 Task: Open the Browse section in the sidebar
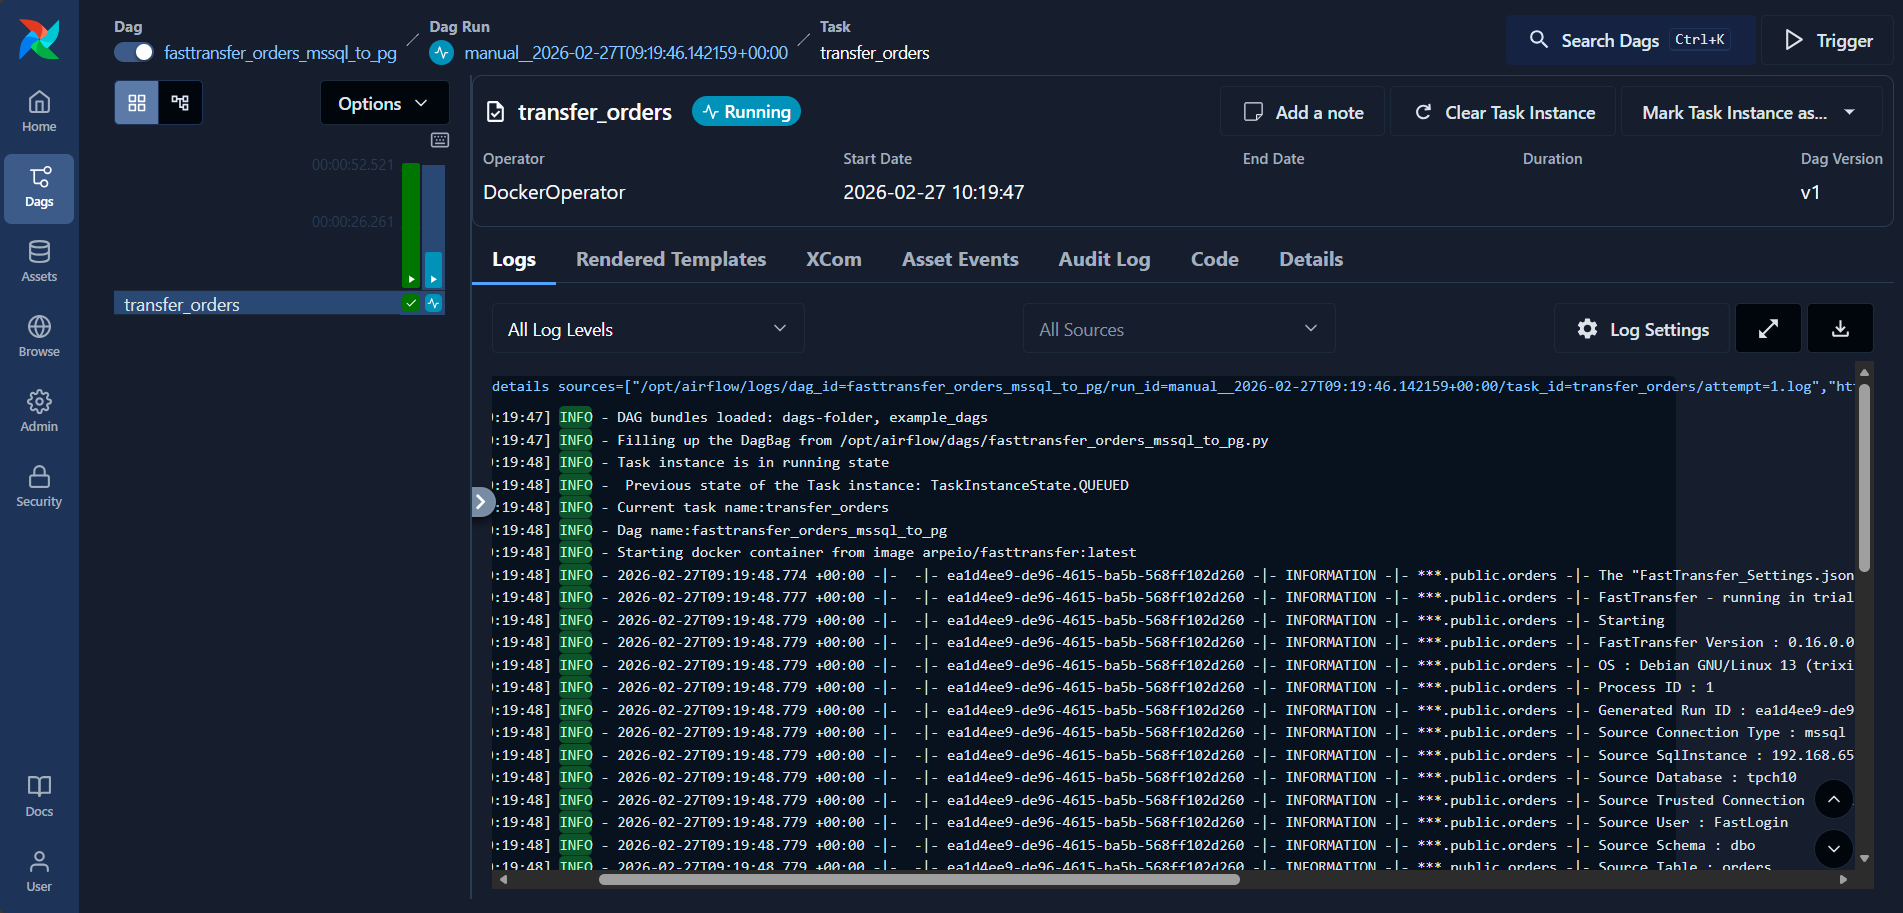[39, 335]
